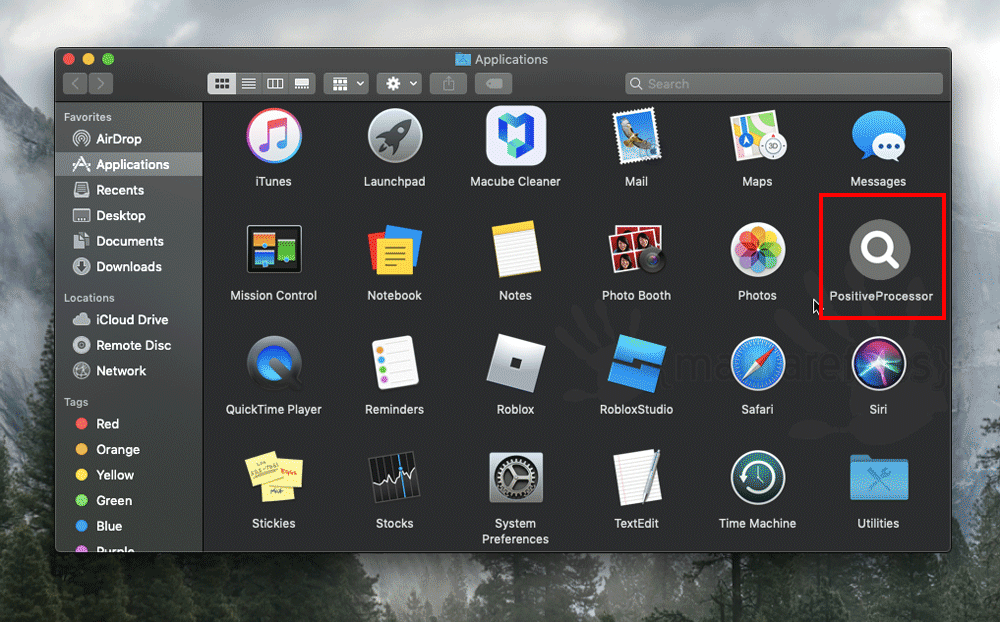Select Remote Disc in the sidebar
This screenshot has height=622, width=1000.
coord(129,344)
